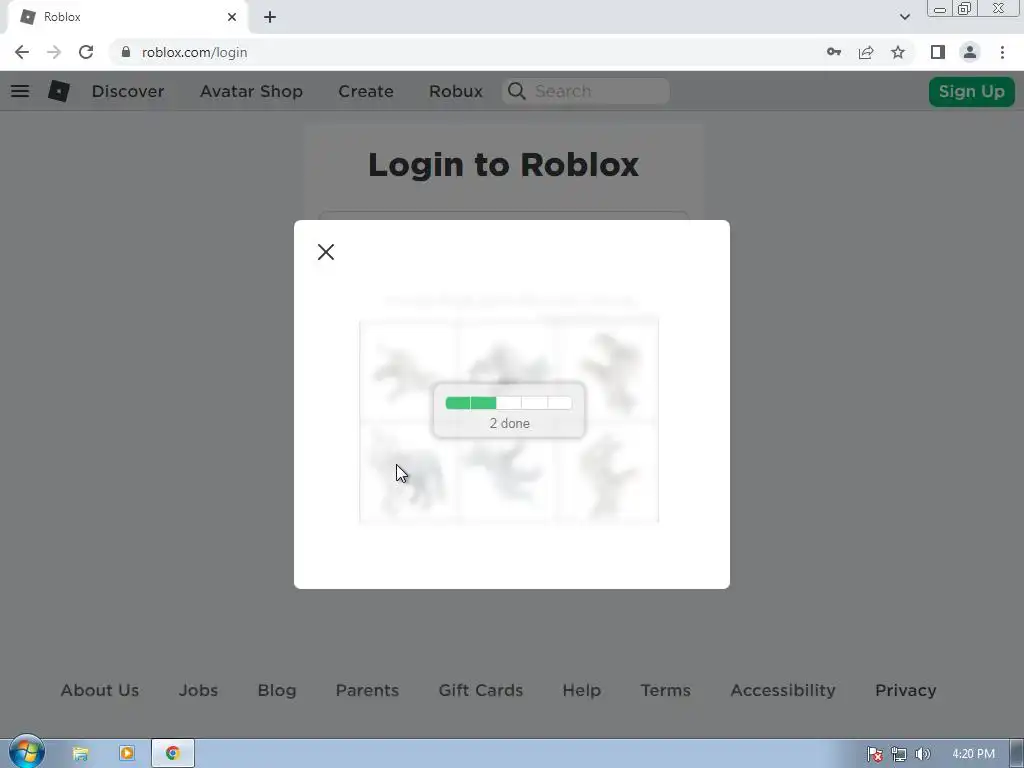Select the bottom-left captcha image

point(408,472)
